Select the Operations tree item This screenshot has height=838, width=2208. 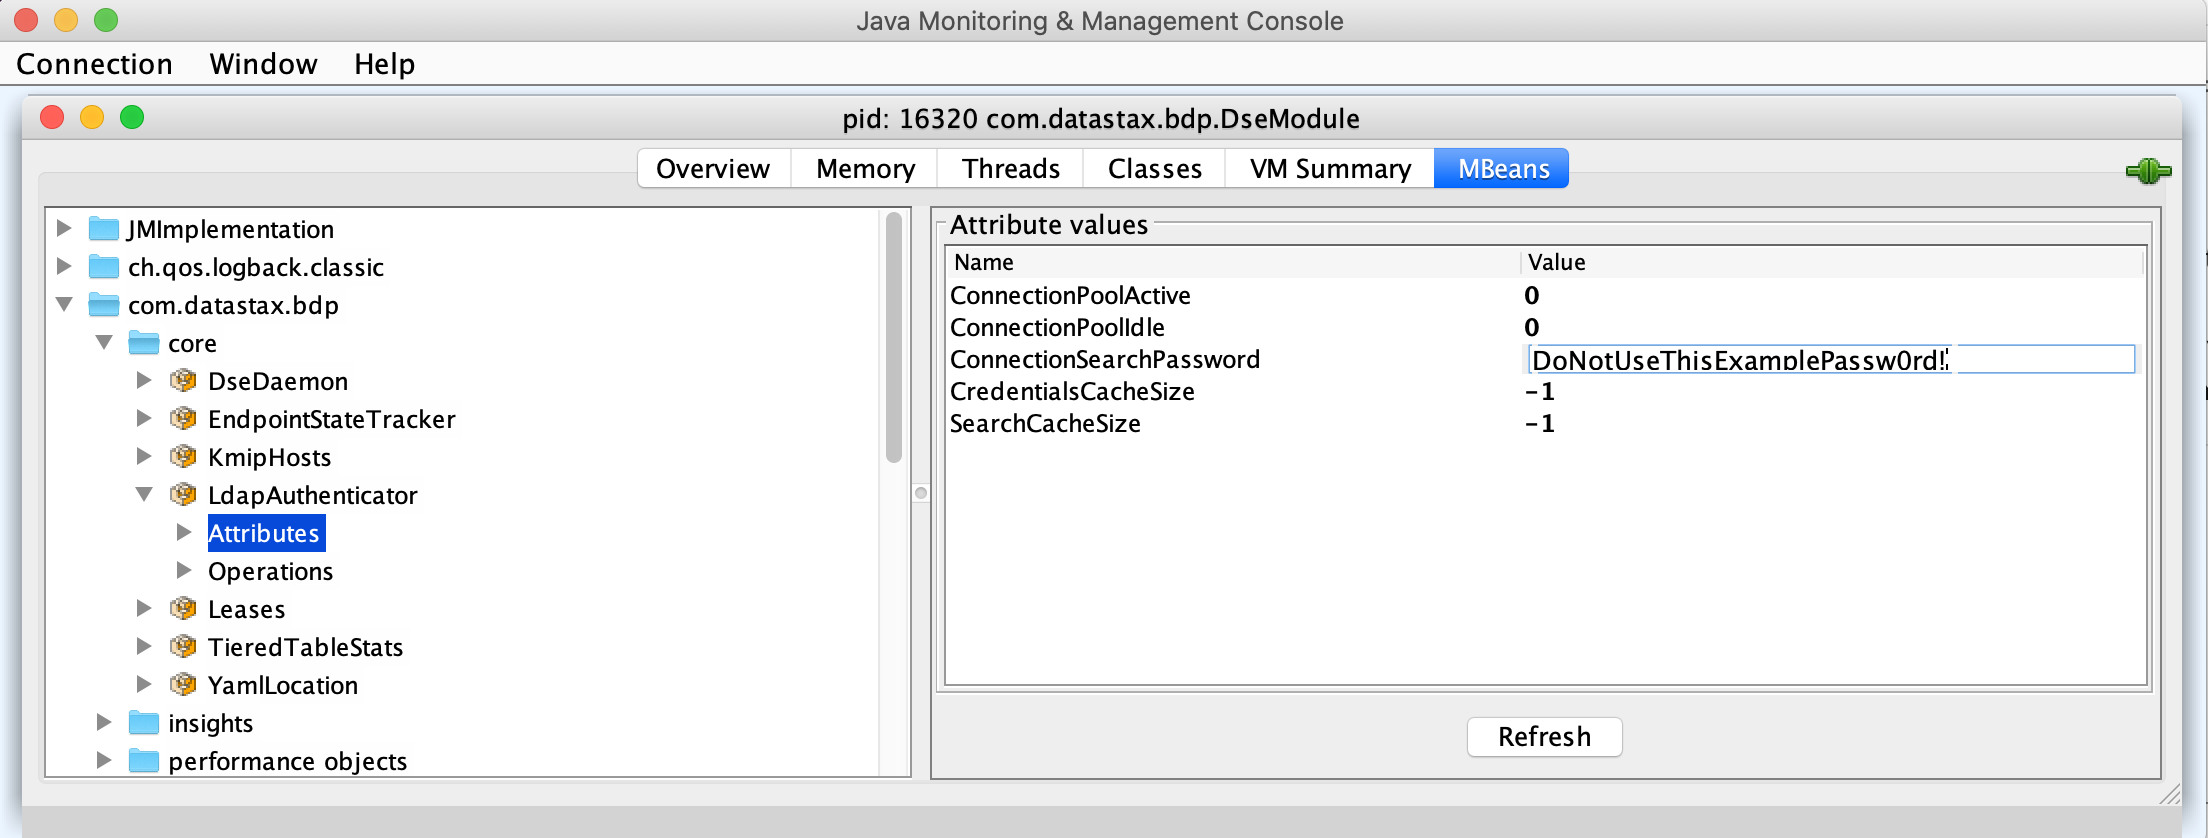(270, 571)
